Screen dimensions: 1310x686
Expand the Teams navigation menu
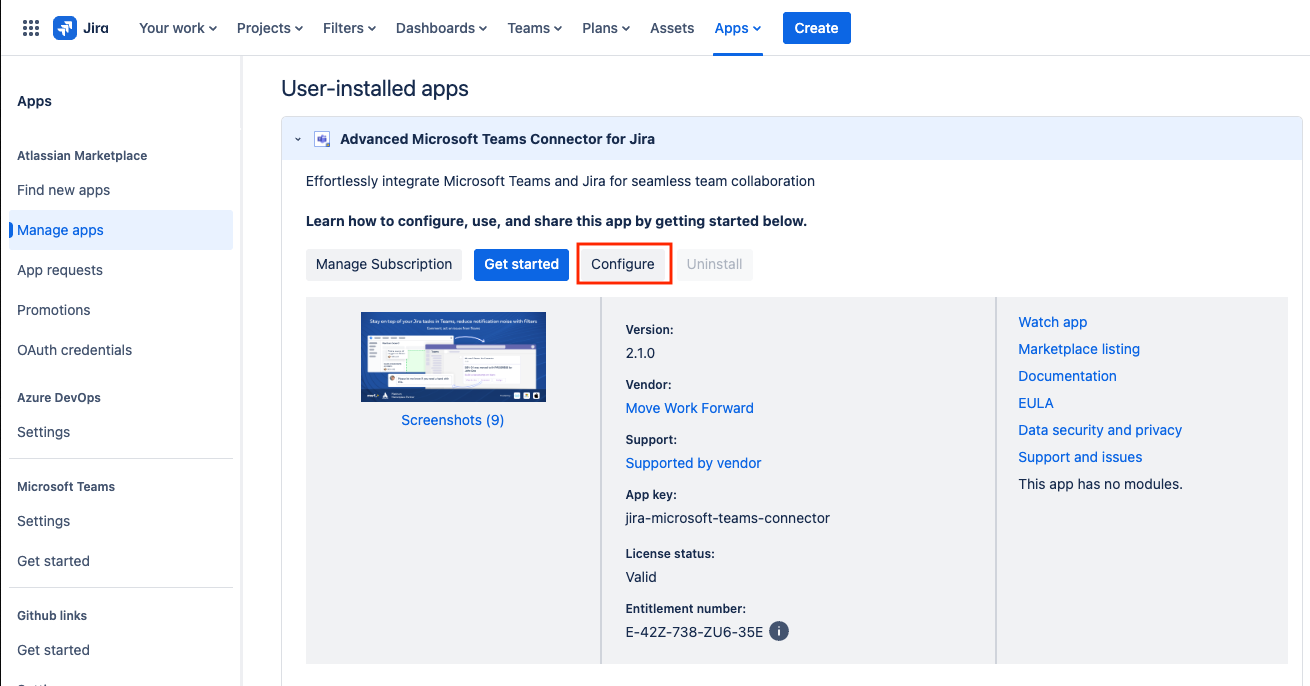(534, 28)
